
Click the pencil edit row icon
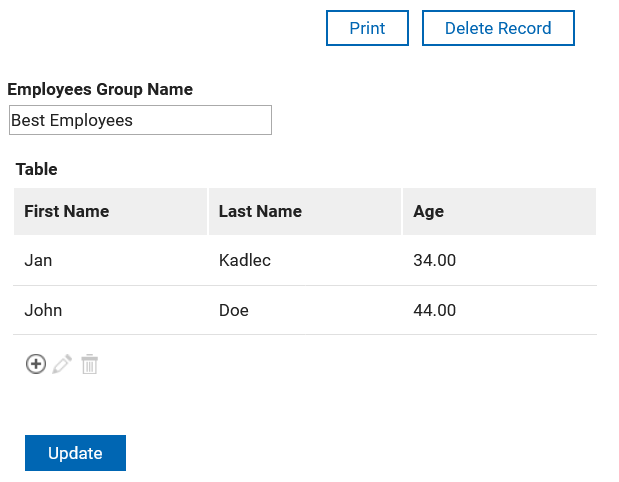62,364
